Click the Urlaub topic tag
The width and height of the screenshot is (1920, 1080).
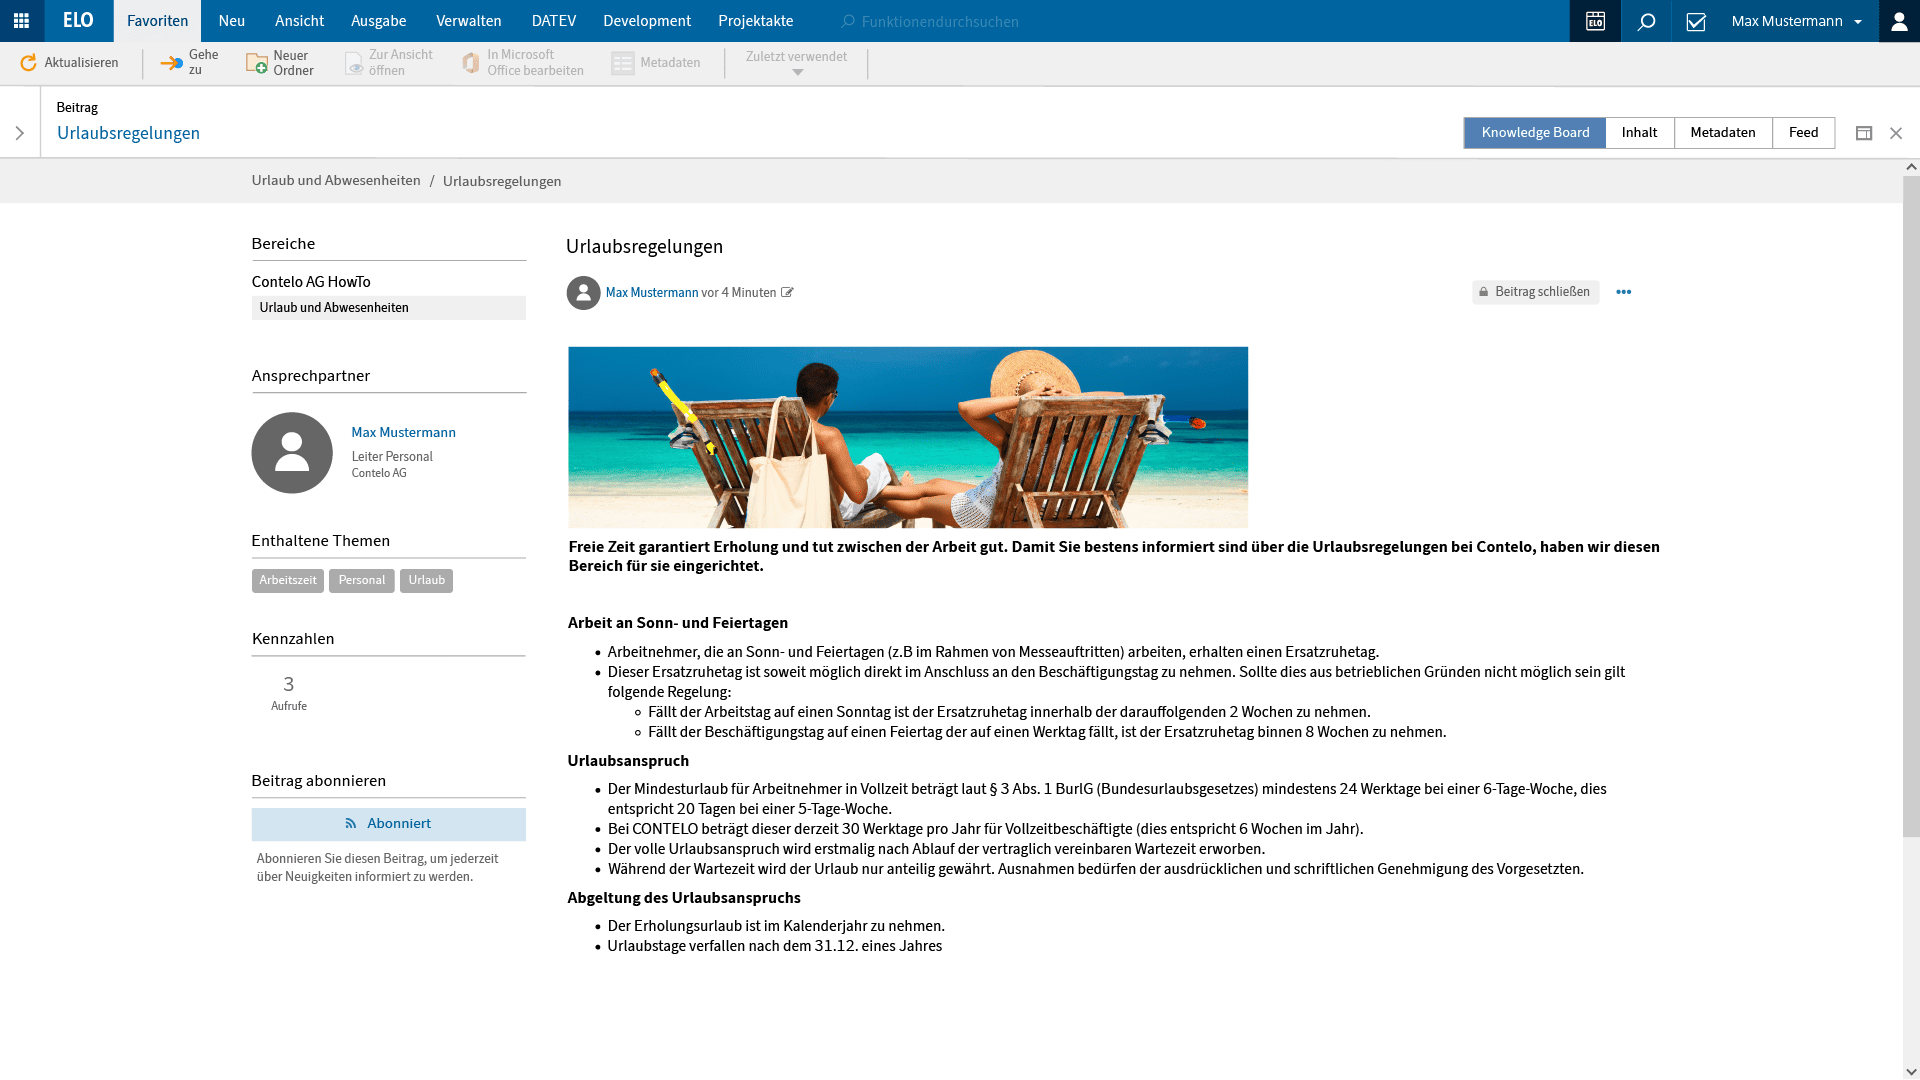[426, 581]
